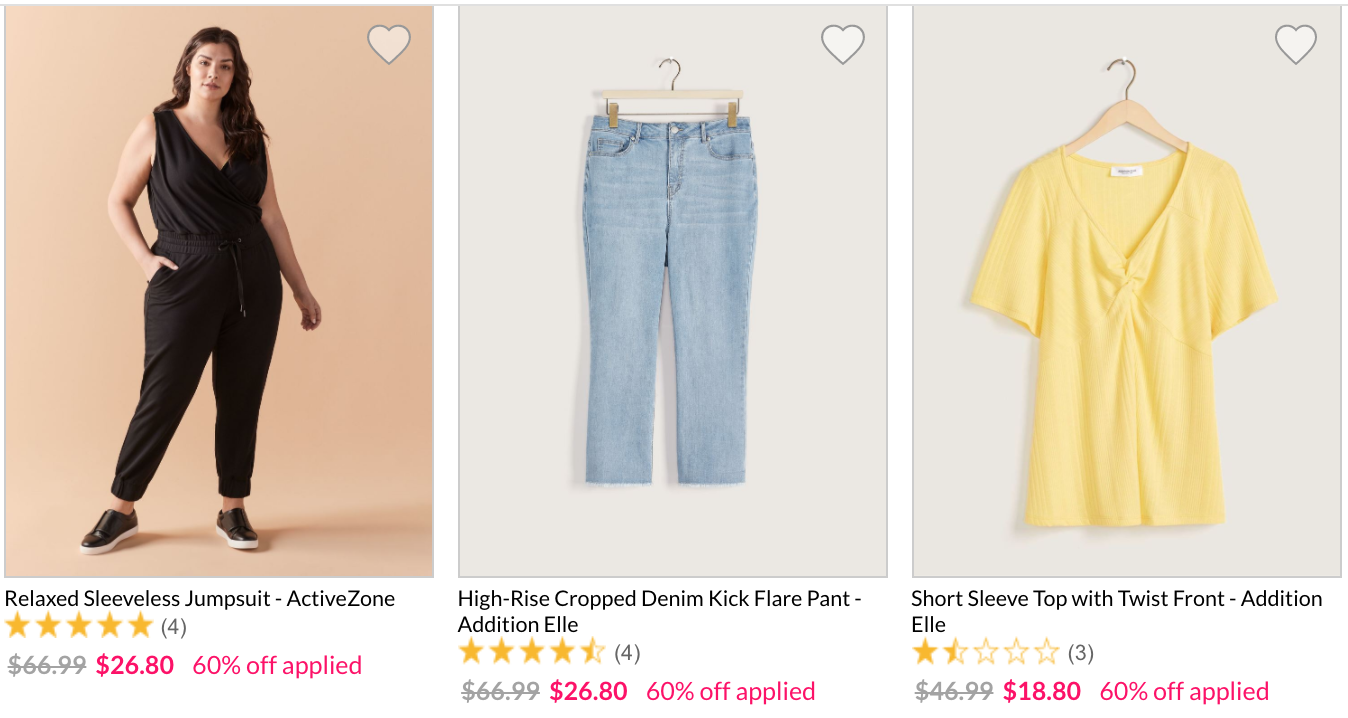1348x718 pixels.
Task: Add the Denim Kick Flare Pant to wishlist
Action: pos(843,44)
